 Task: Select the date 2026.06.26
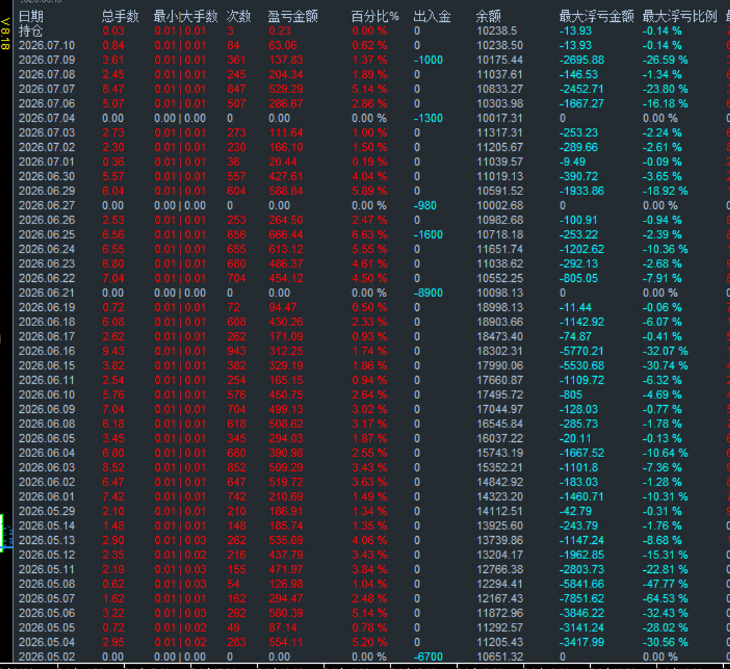click(47, 220)
